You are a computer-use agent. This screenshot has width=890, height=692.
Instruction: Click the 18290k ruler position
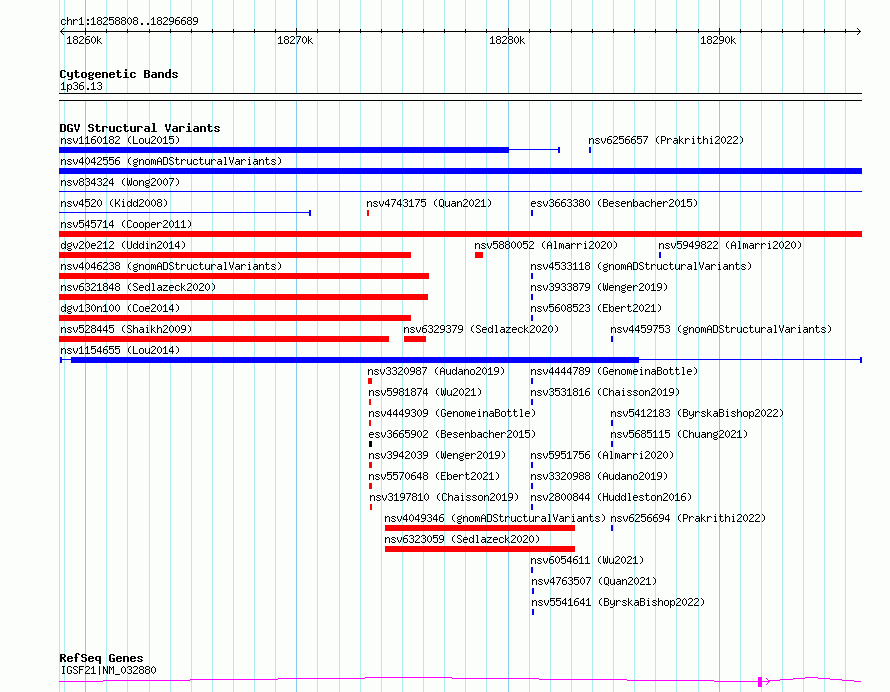(x=718, y=40)
